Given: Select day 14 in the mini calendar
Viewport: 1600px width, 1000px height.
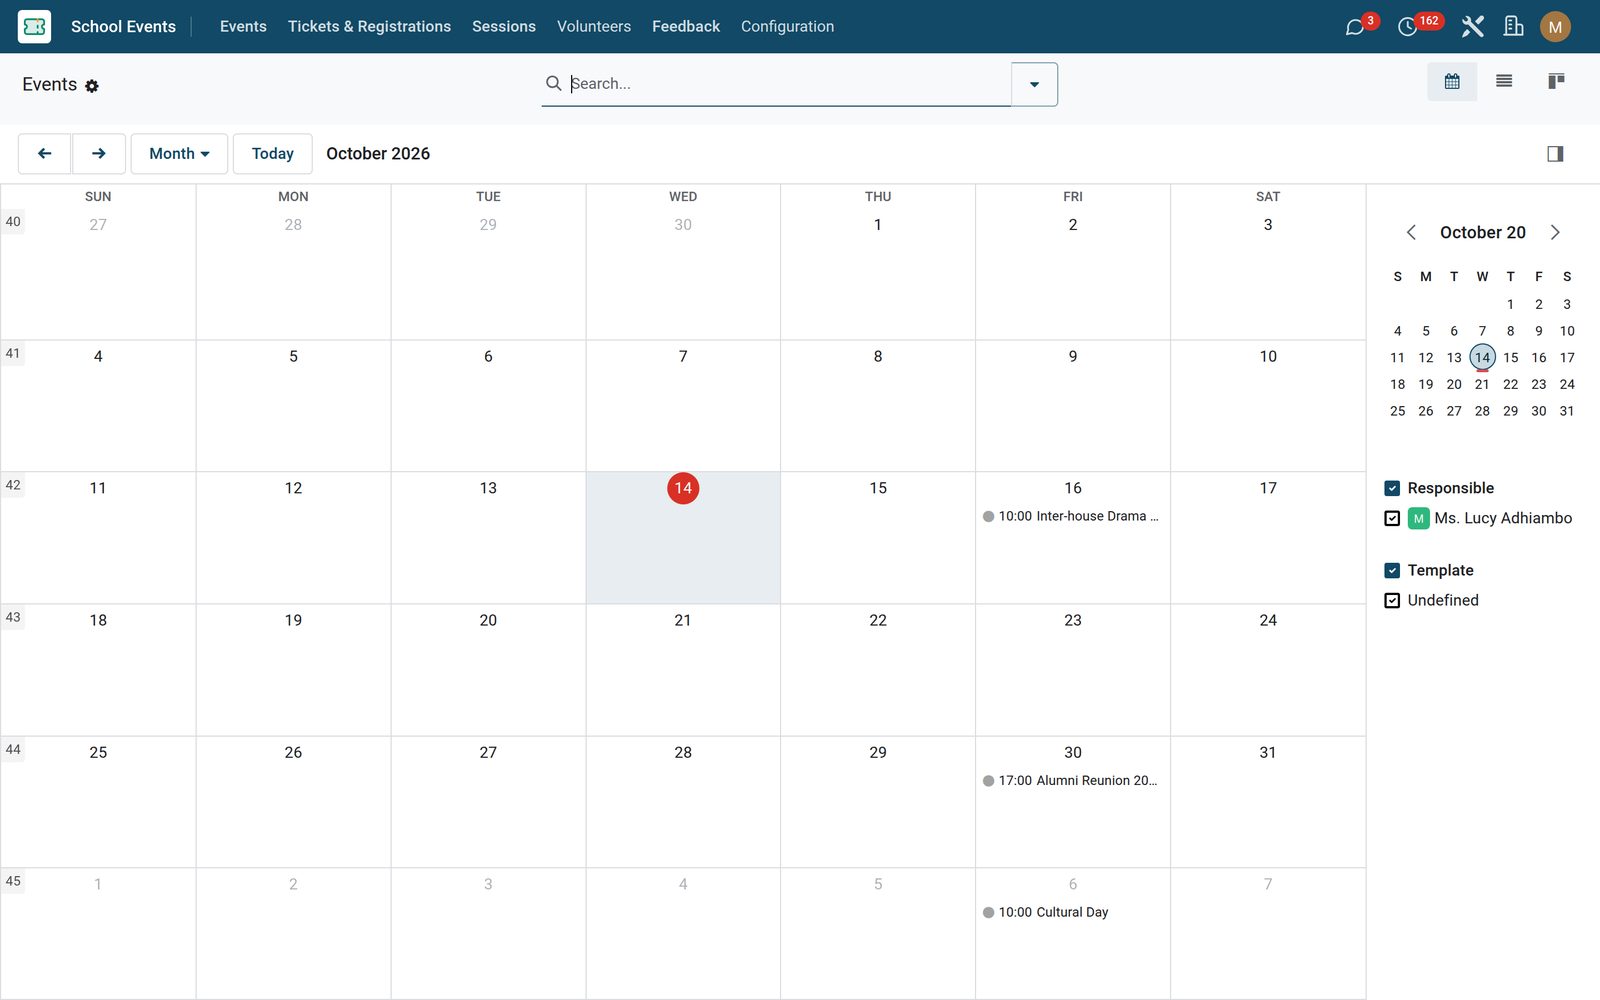Looking at the screenshot, I should [1482, 357].
